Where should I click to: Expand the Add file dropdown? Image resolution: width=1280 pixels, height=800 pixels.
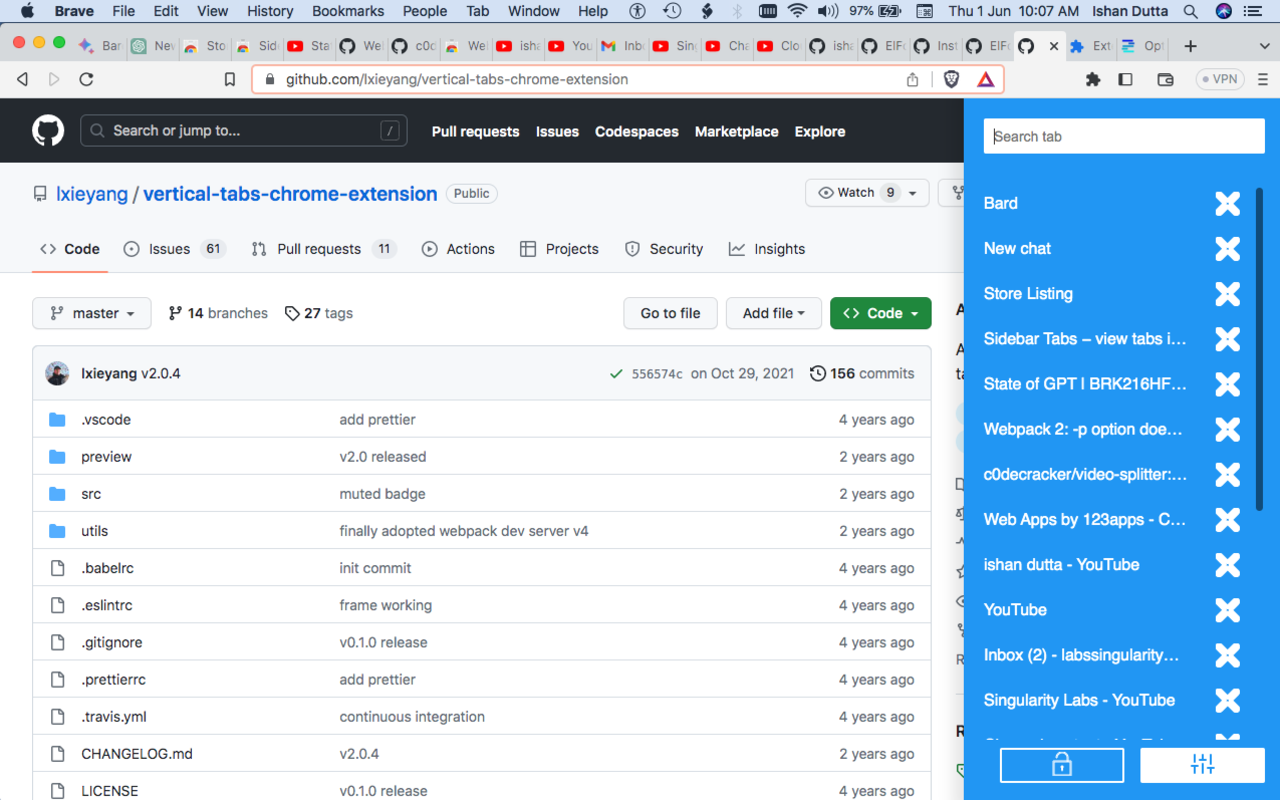pos(773,313)
